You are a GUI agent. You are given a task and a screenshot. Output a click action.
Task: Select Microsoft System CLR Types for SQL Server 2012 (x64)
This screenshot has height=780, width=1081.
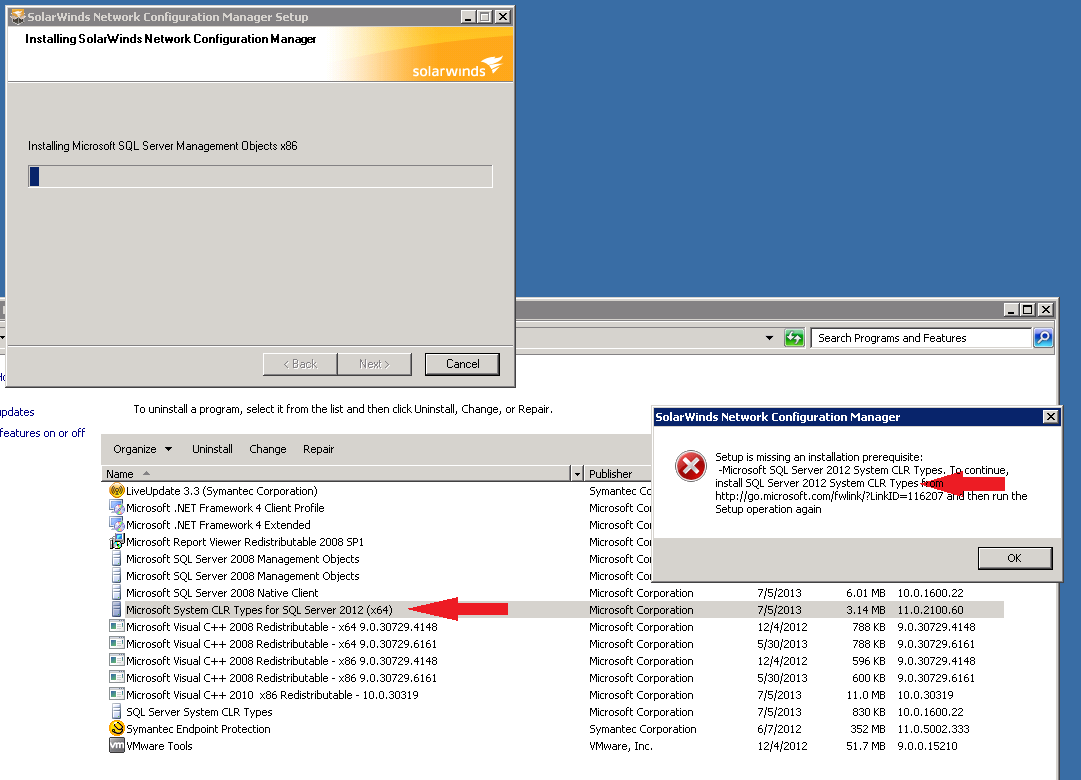click(x=259, y=610)
